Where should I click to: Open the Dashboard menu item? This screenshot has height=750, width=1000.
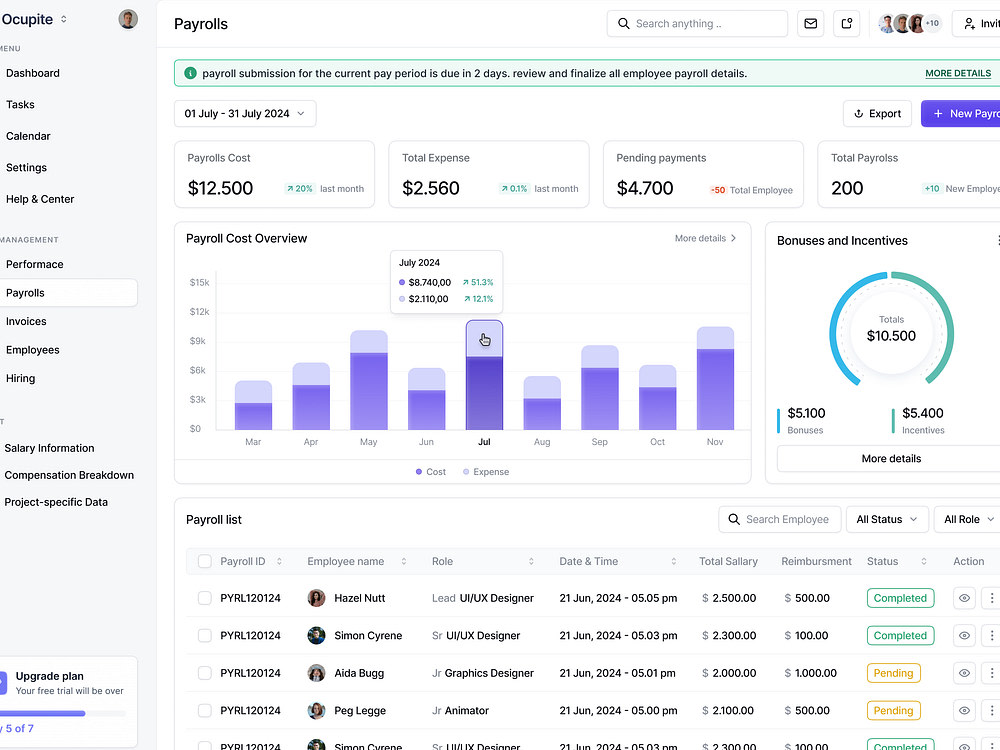tap(33, 73)
